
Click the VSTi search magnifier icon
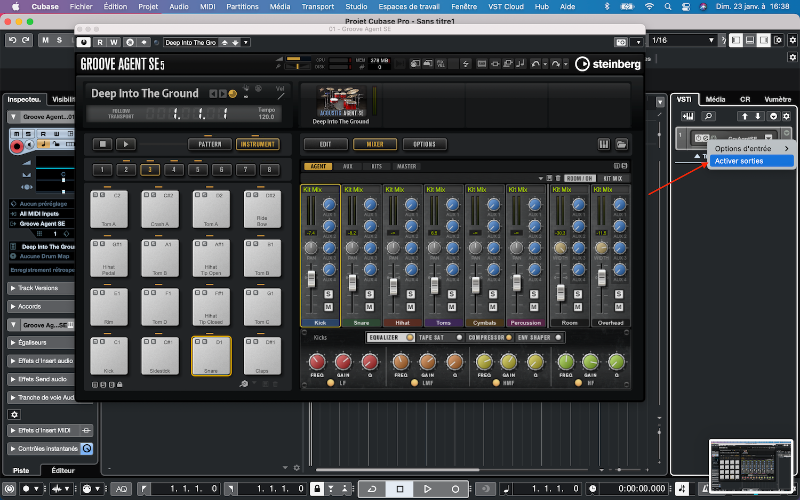coord(708,116)
